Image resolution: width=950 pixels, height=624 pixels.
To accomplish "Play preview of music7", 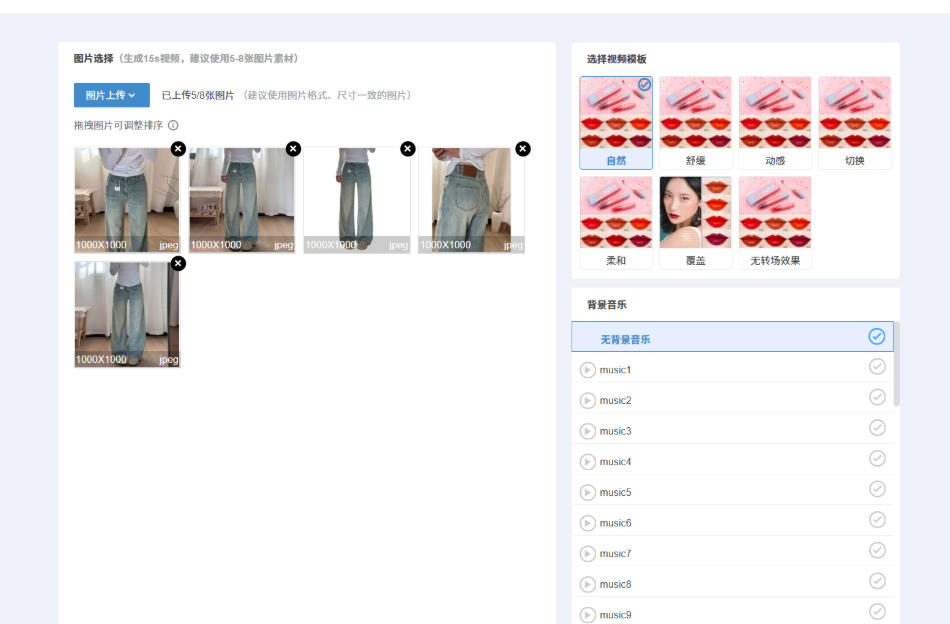I will 587,553.
